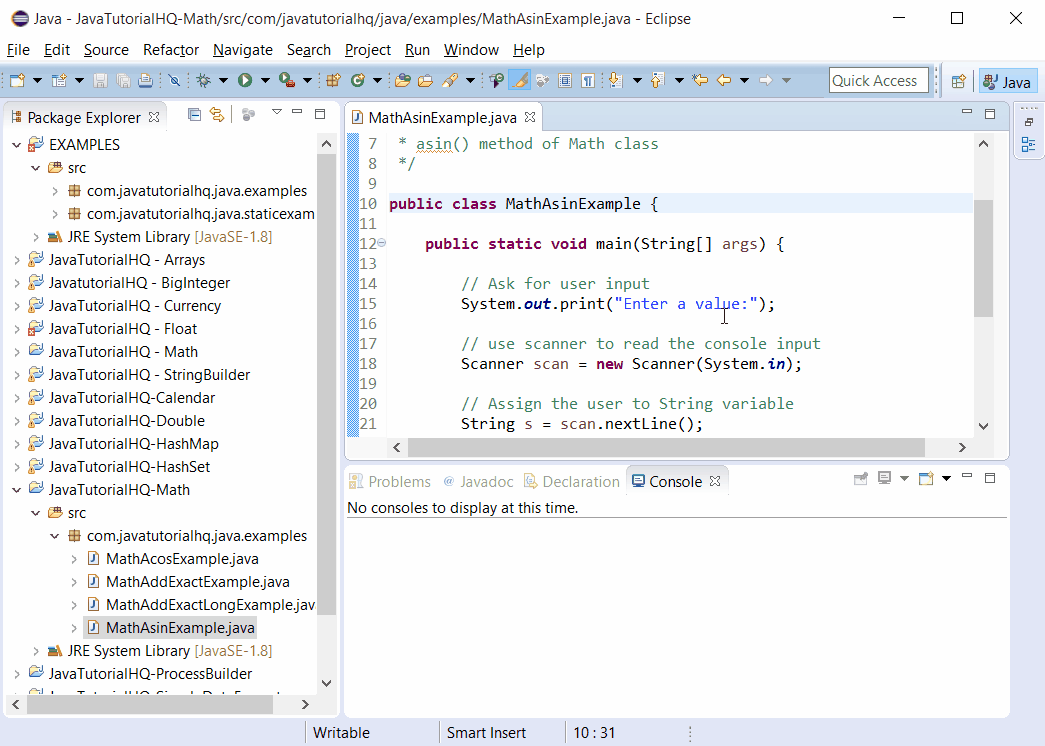Select the JavaTutorialHQ-ProcessBuilder project
1045x746 pixels.
point(150,674)
